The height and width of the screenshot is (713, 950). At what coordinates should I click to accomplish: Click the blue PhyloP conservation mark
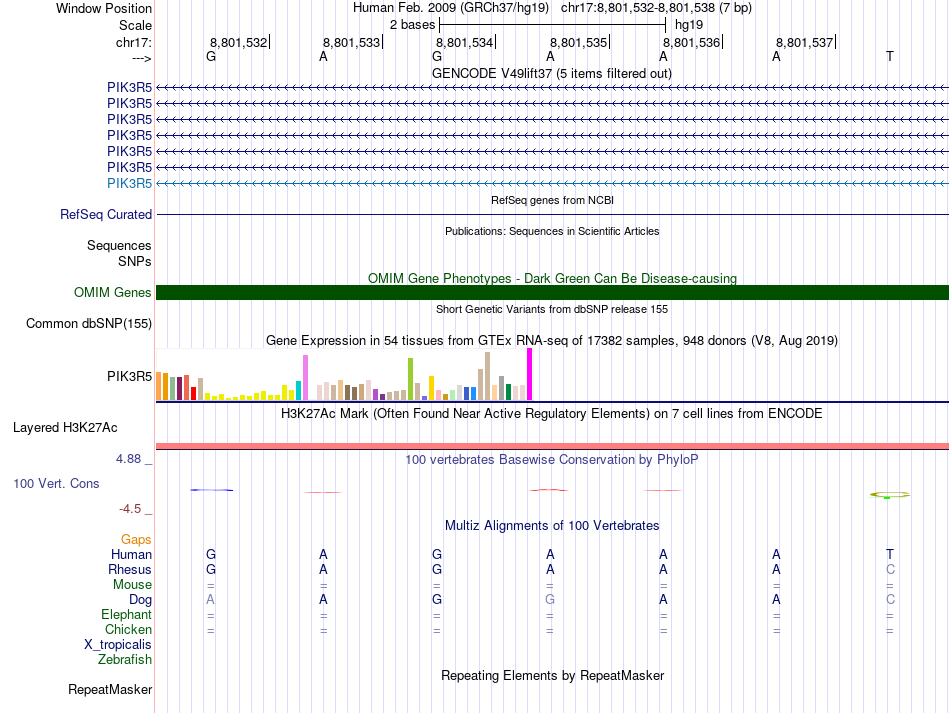tap(211, 489)
